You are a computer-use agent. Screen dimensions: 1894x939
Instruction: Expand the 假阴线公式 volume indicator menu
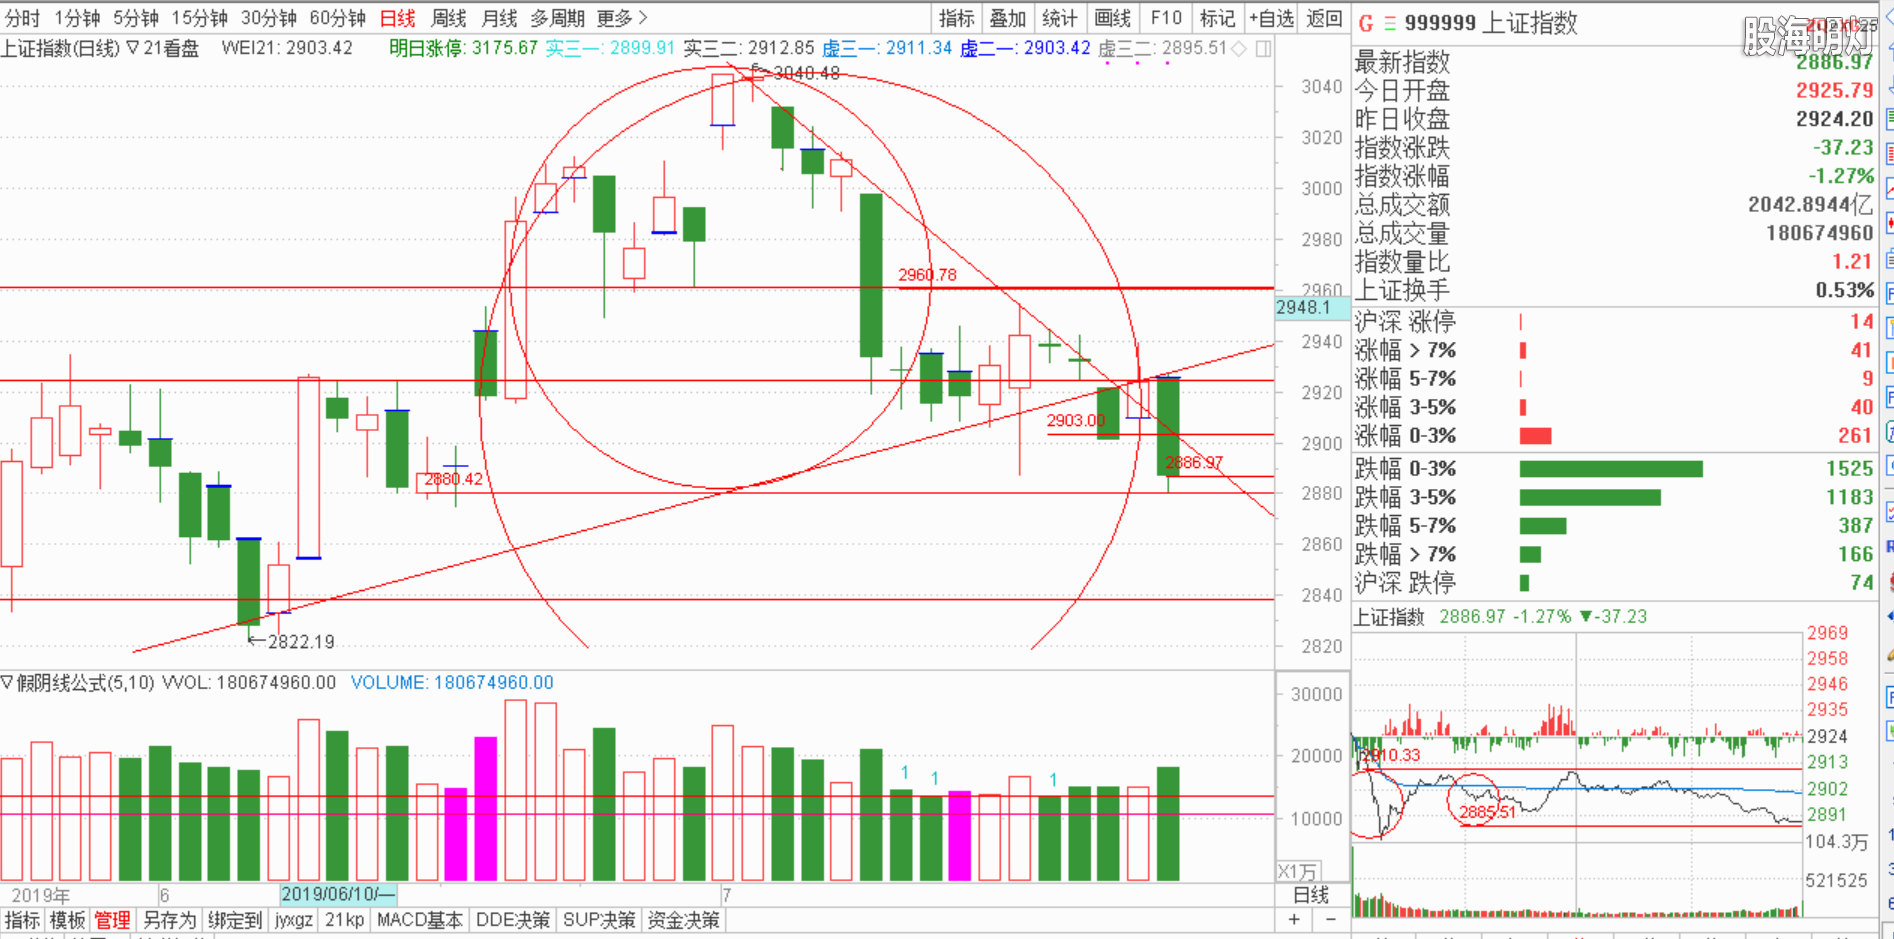pyautogui.click(x=7, y=682)
